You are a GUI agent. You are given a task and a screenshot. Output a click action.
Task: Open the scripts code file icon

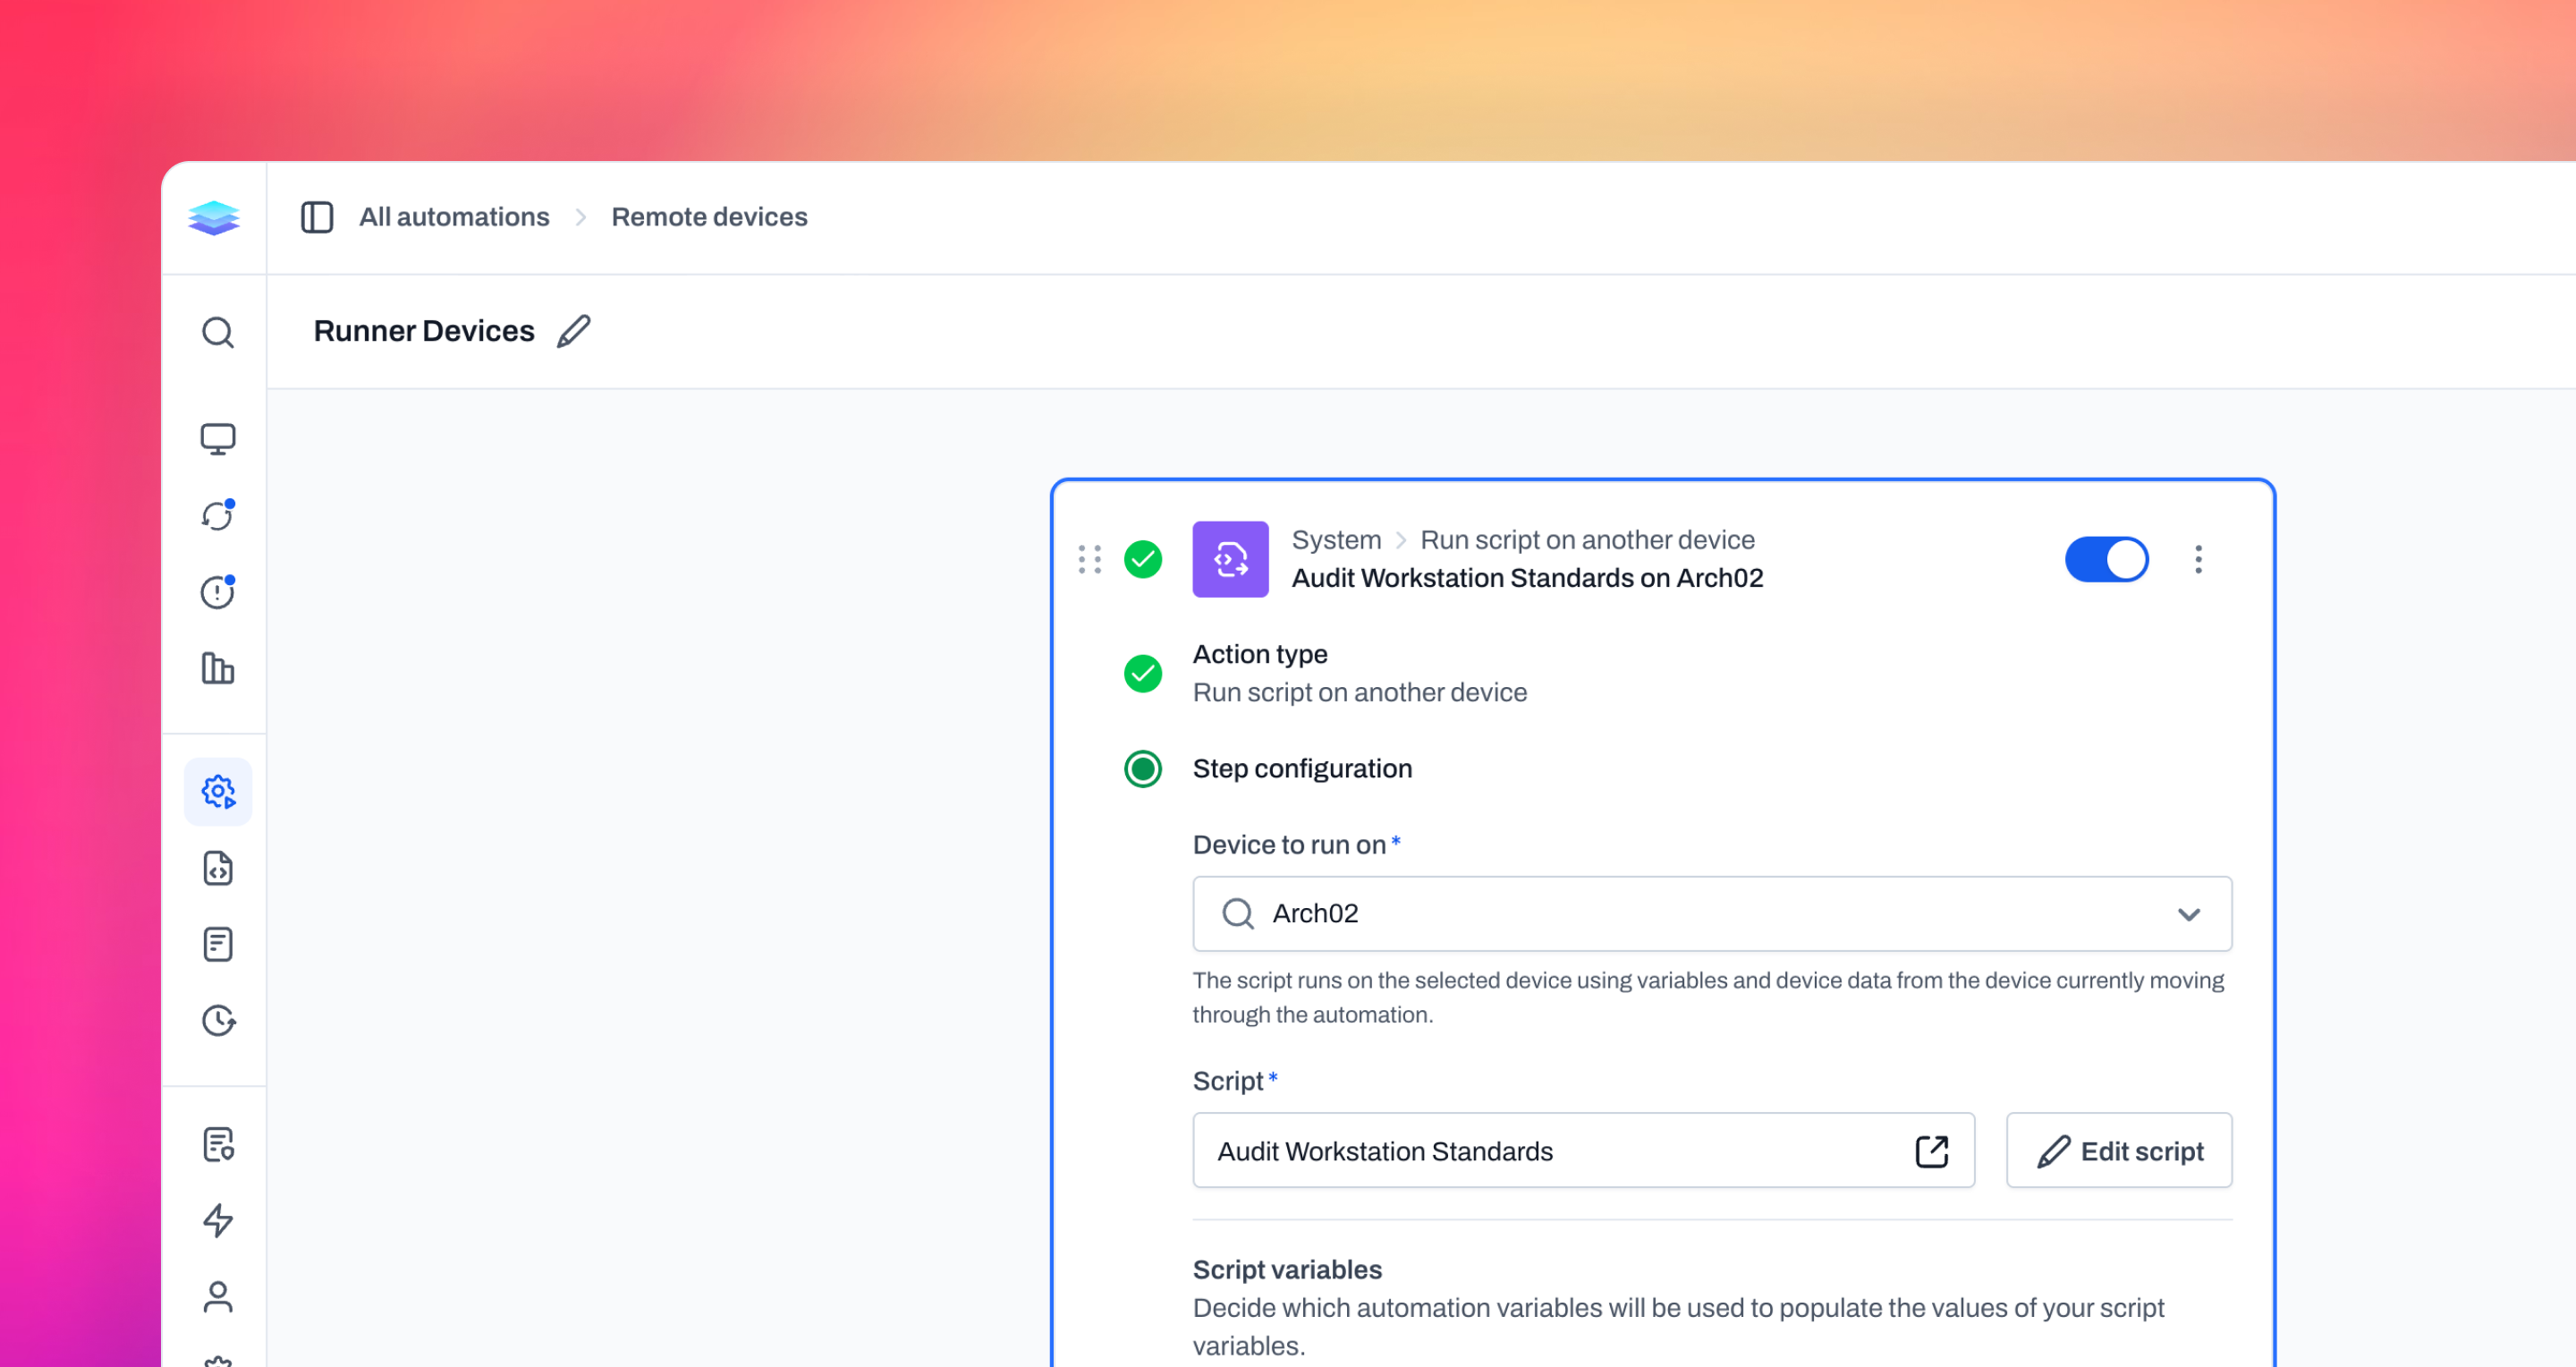coord(218,868)
